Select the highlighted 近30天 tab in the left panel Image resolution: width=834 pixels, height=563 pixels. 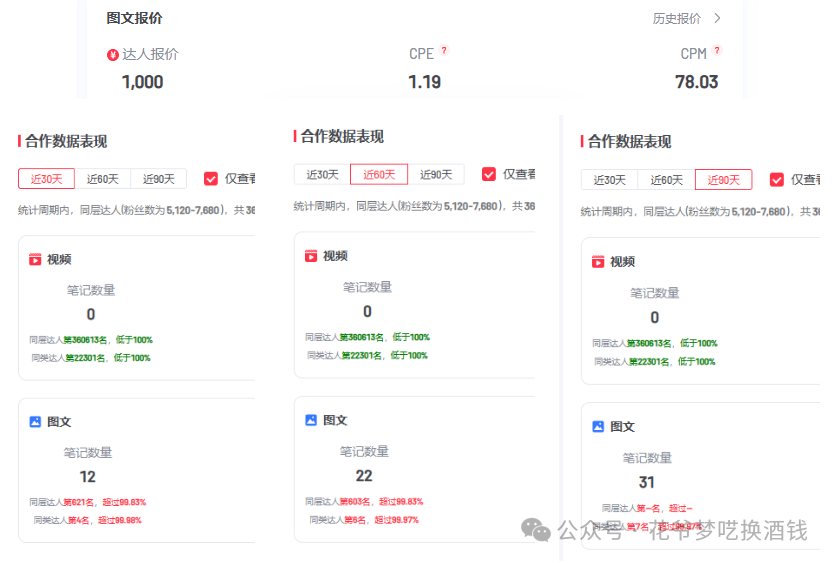click(x=46, y=179)
